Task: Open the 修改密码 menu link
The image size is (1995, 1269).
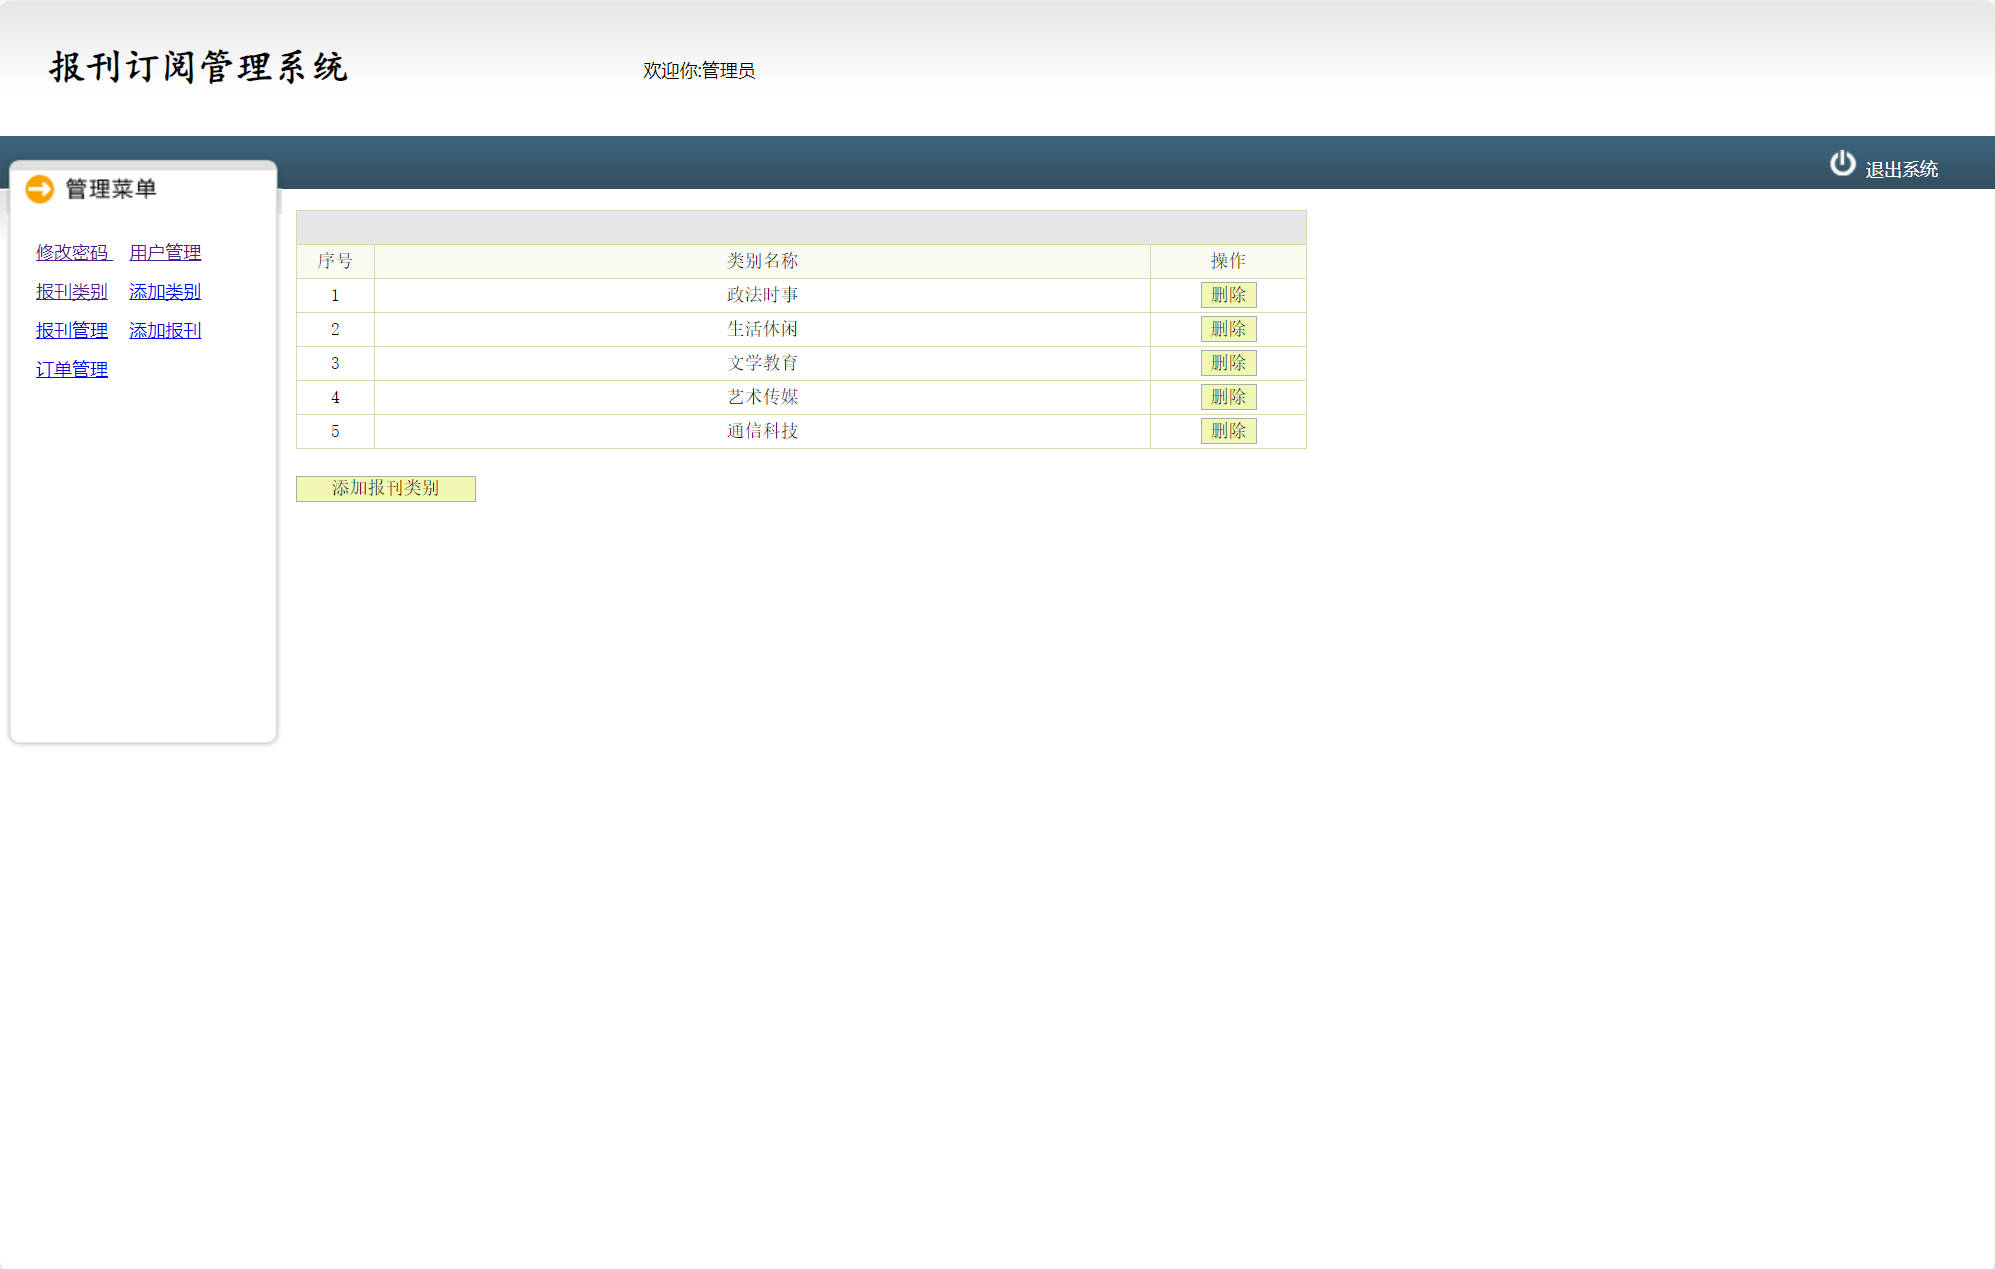Action: tap(72, 252)
